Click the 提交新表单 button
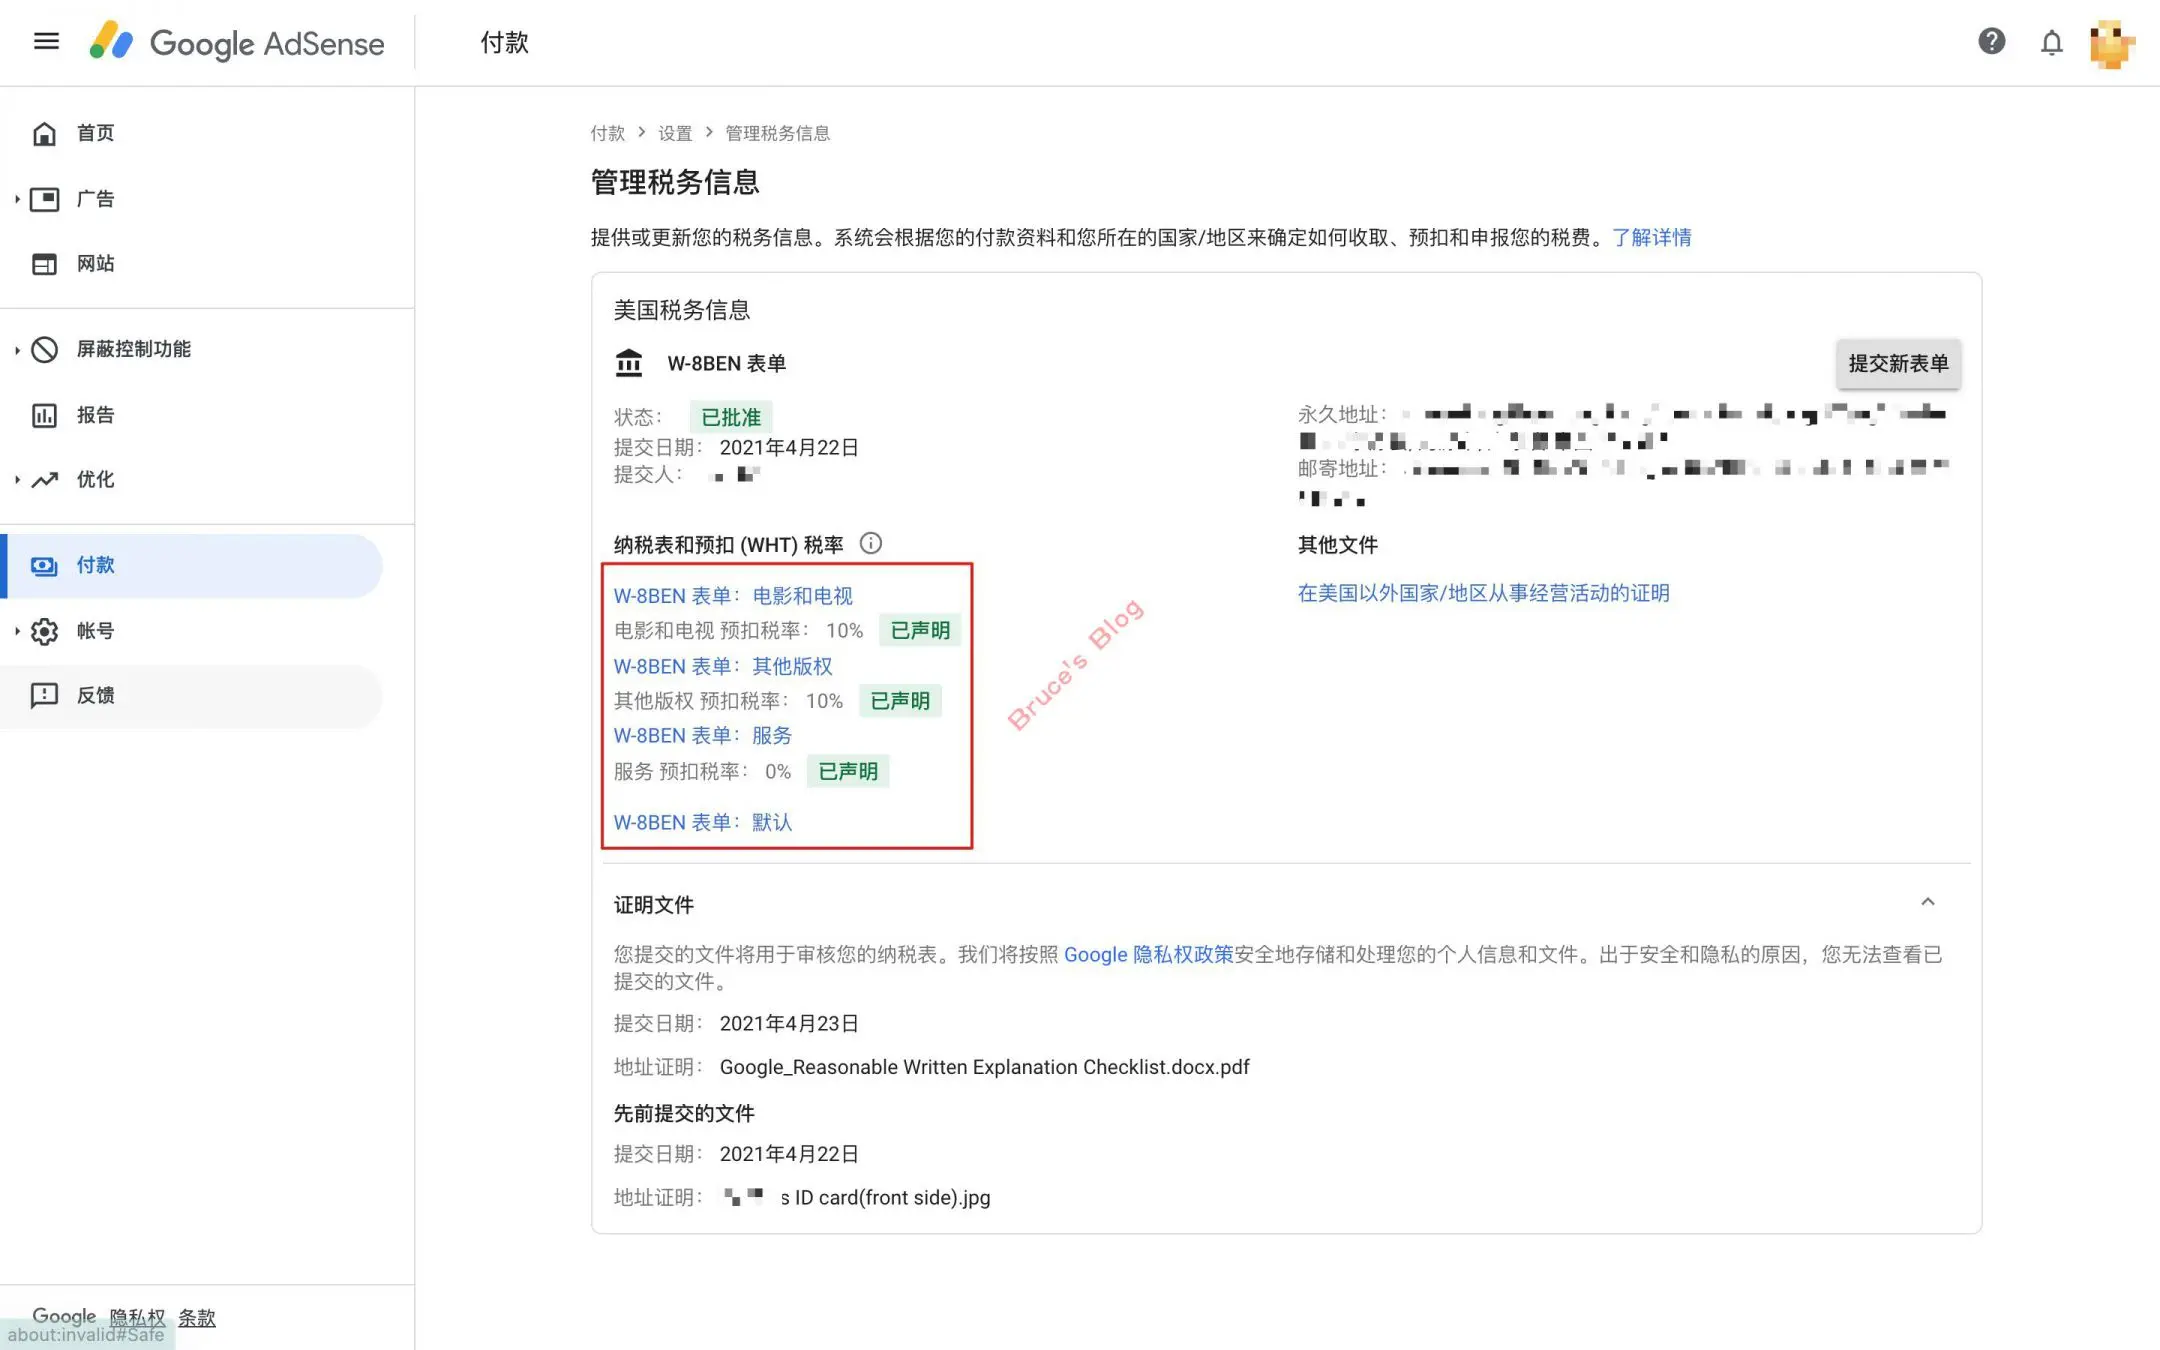 tap(1897, 363)
